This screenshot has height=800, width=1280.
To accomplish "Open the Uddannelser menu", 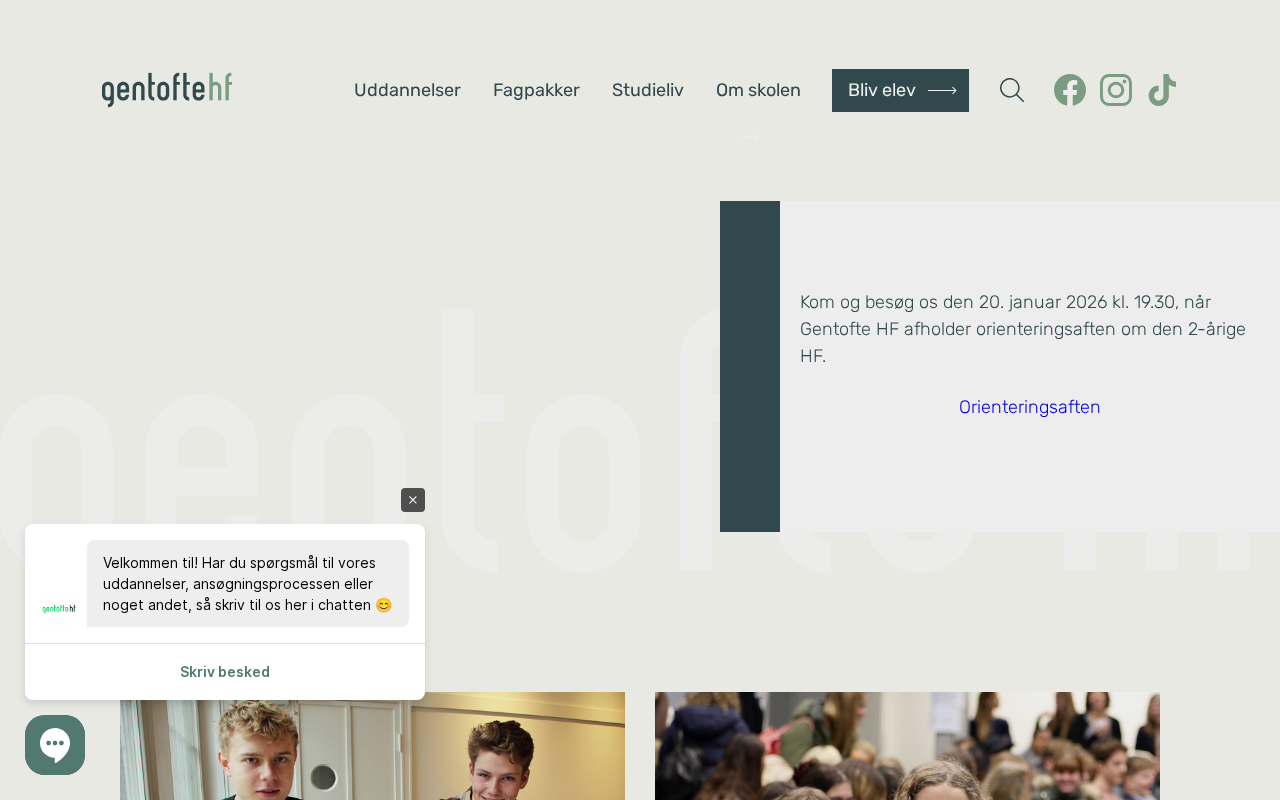I will 407,90.
